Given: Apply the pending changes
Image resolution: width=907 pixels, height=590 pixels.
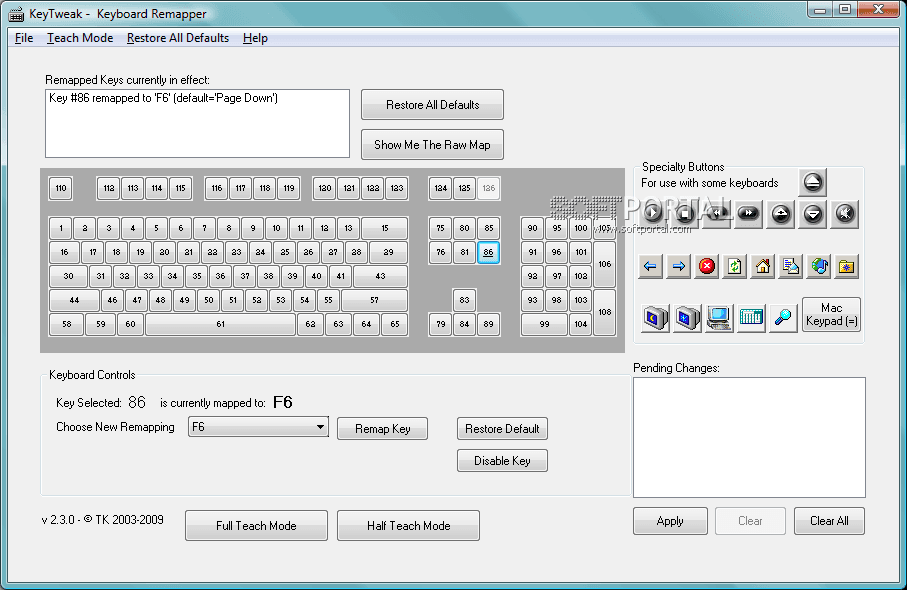Looking at the screenshot, I should [670, 521].
